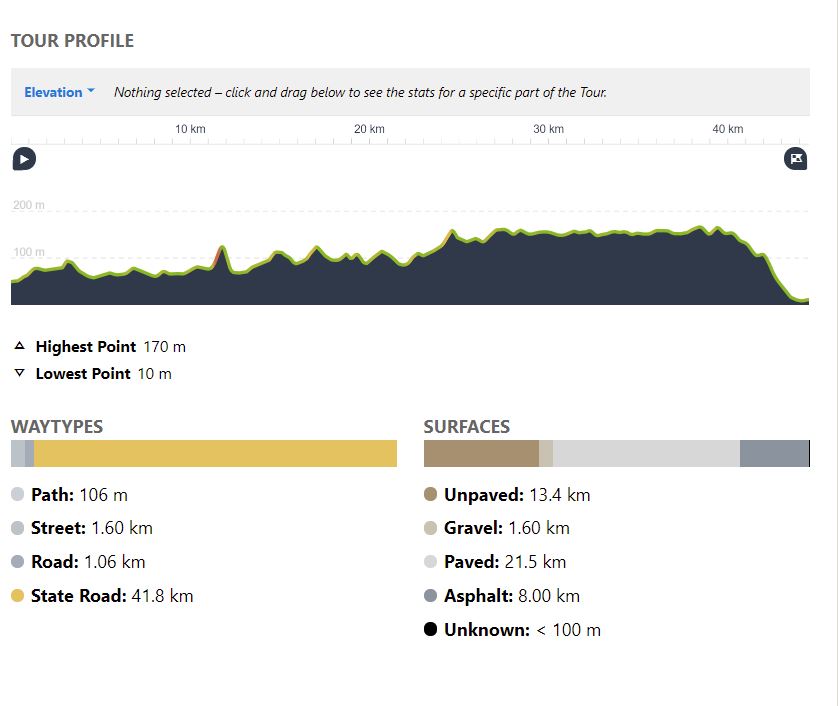Click the Unknown black legend dot
The image size is (838, 706).
click(x=430, y=630)
